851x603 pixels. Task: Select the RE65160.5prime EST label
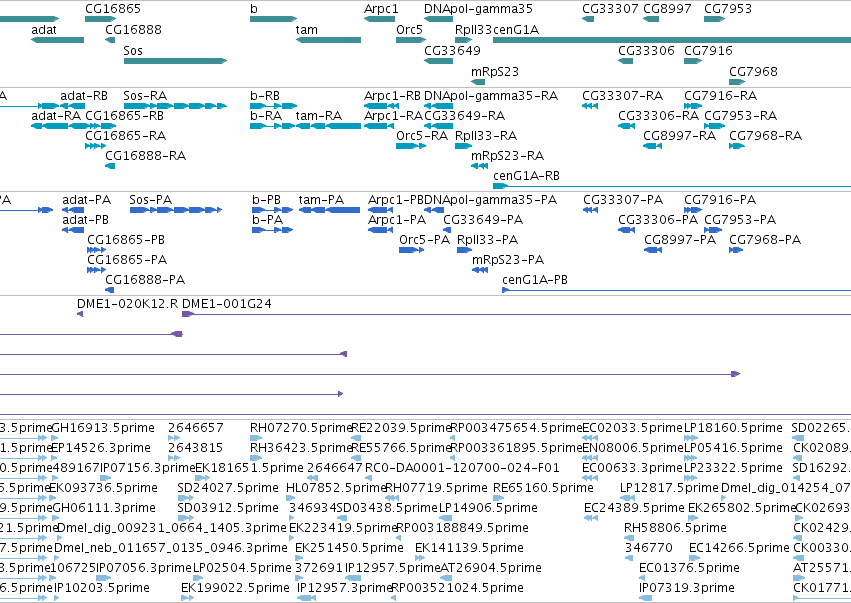tap(543, 488)
